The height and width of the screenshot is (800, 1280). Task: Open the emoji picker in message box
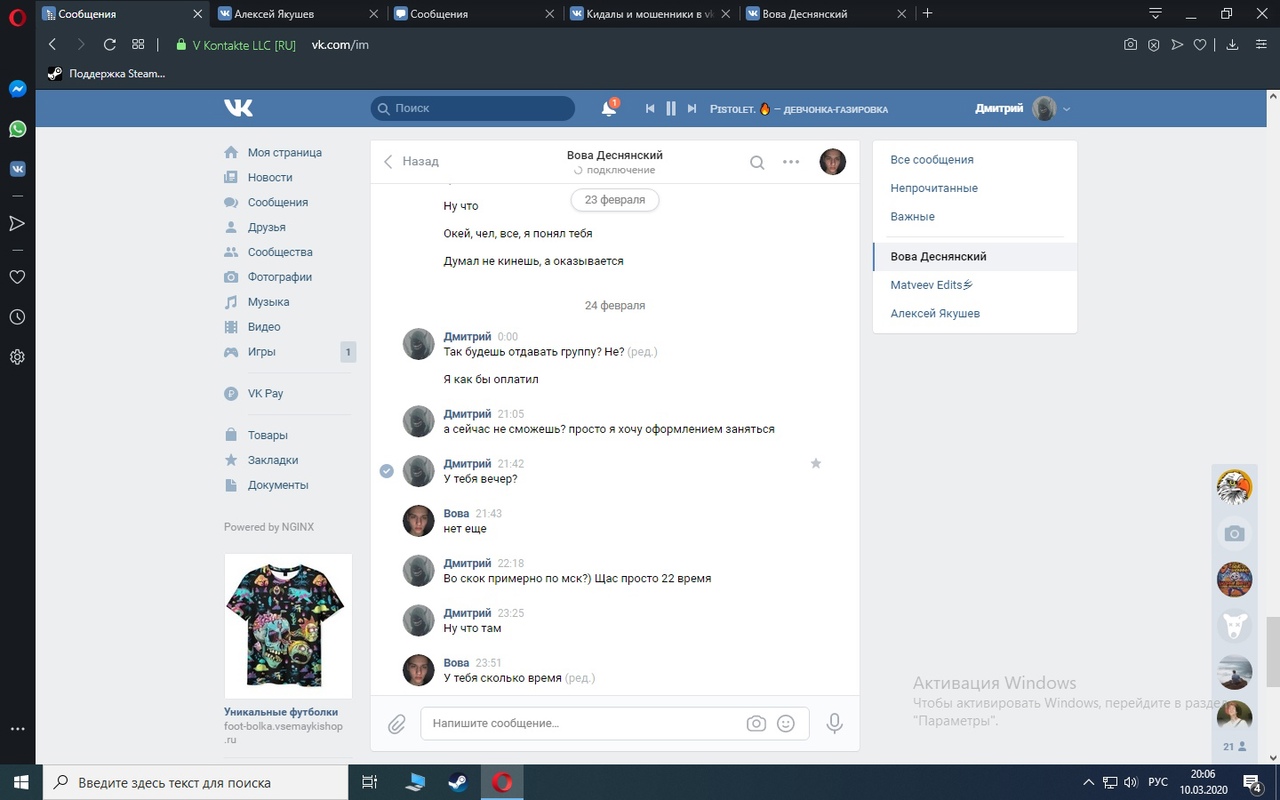786,723
